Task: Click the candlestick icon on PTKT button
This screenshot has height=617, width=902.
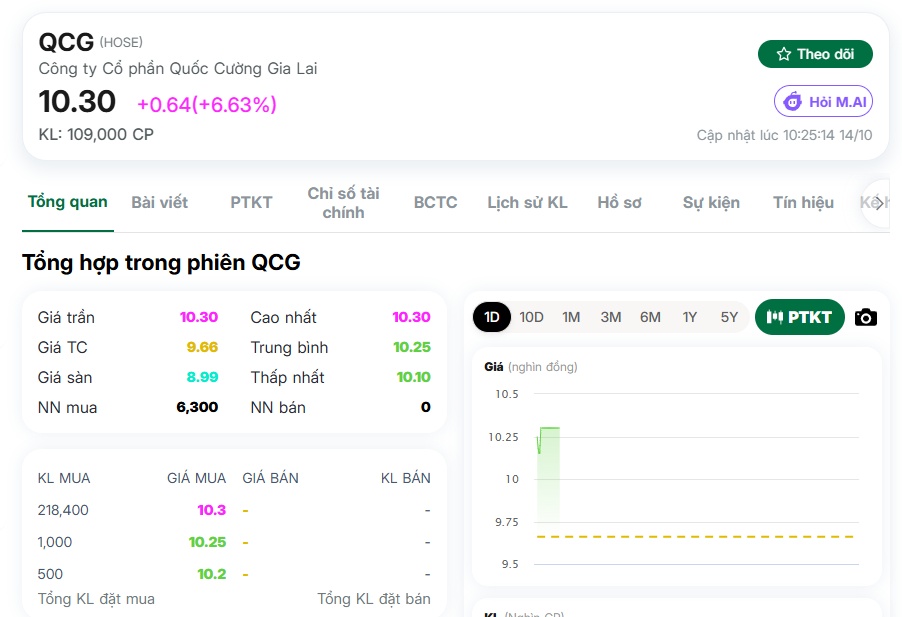Action: [x=774, y=317]
